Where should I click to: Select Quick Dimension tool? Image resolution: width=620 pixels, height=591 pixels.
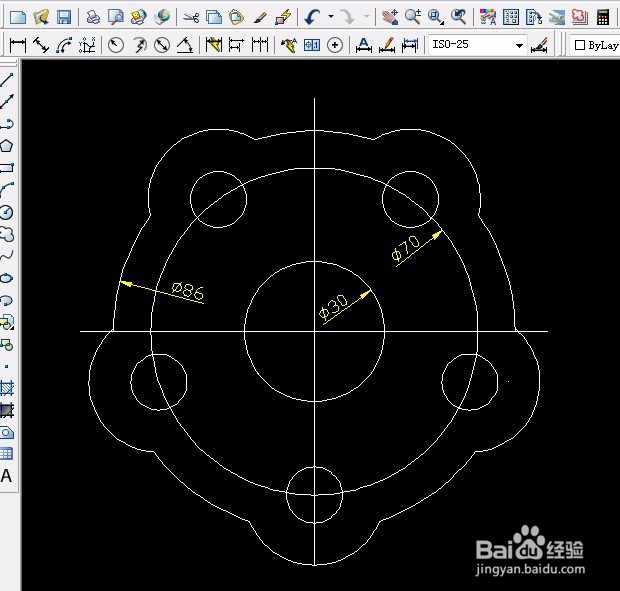pyautogui.click(x=214, y=45)
